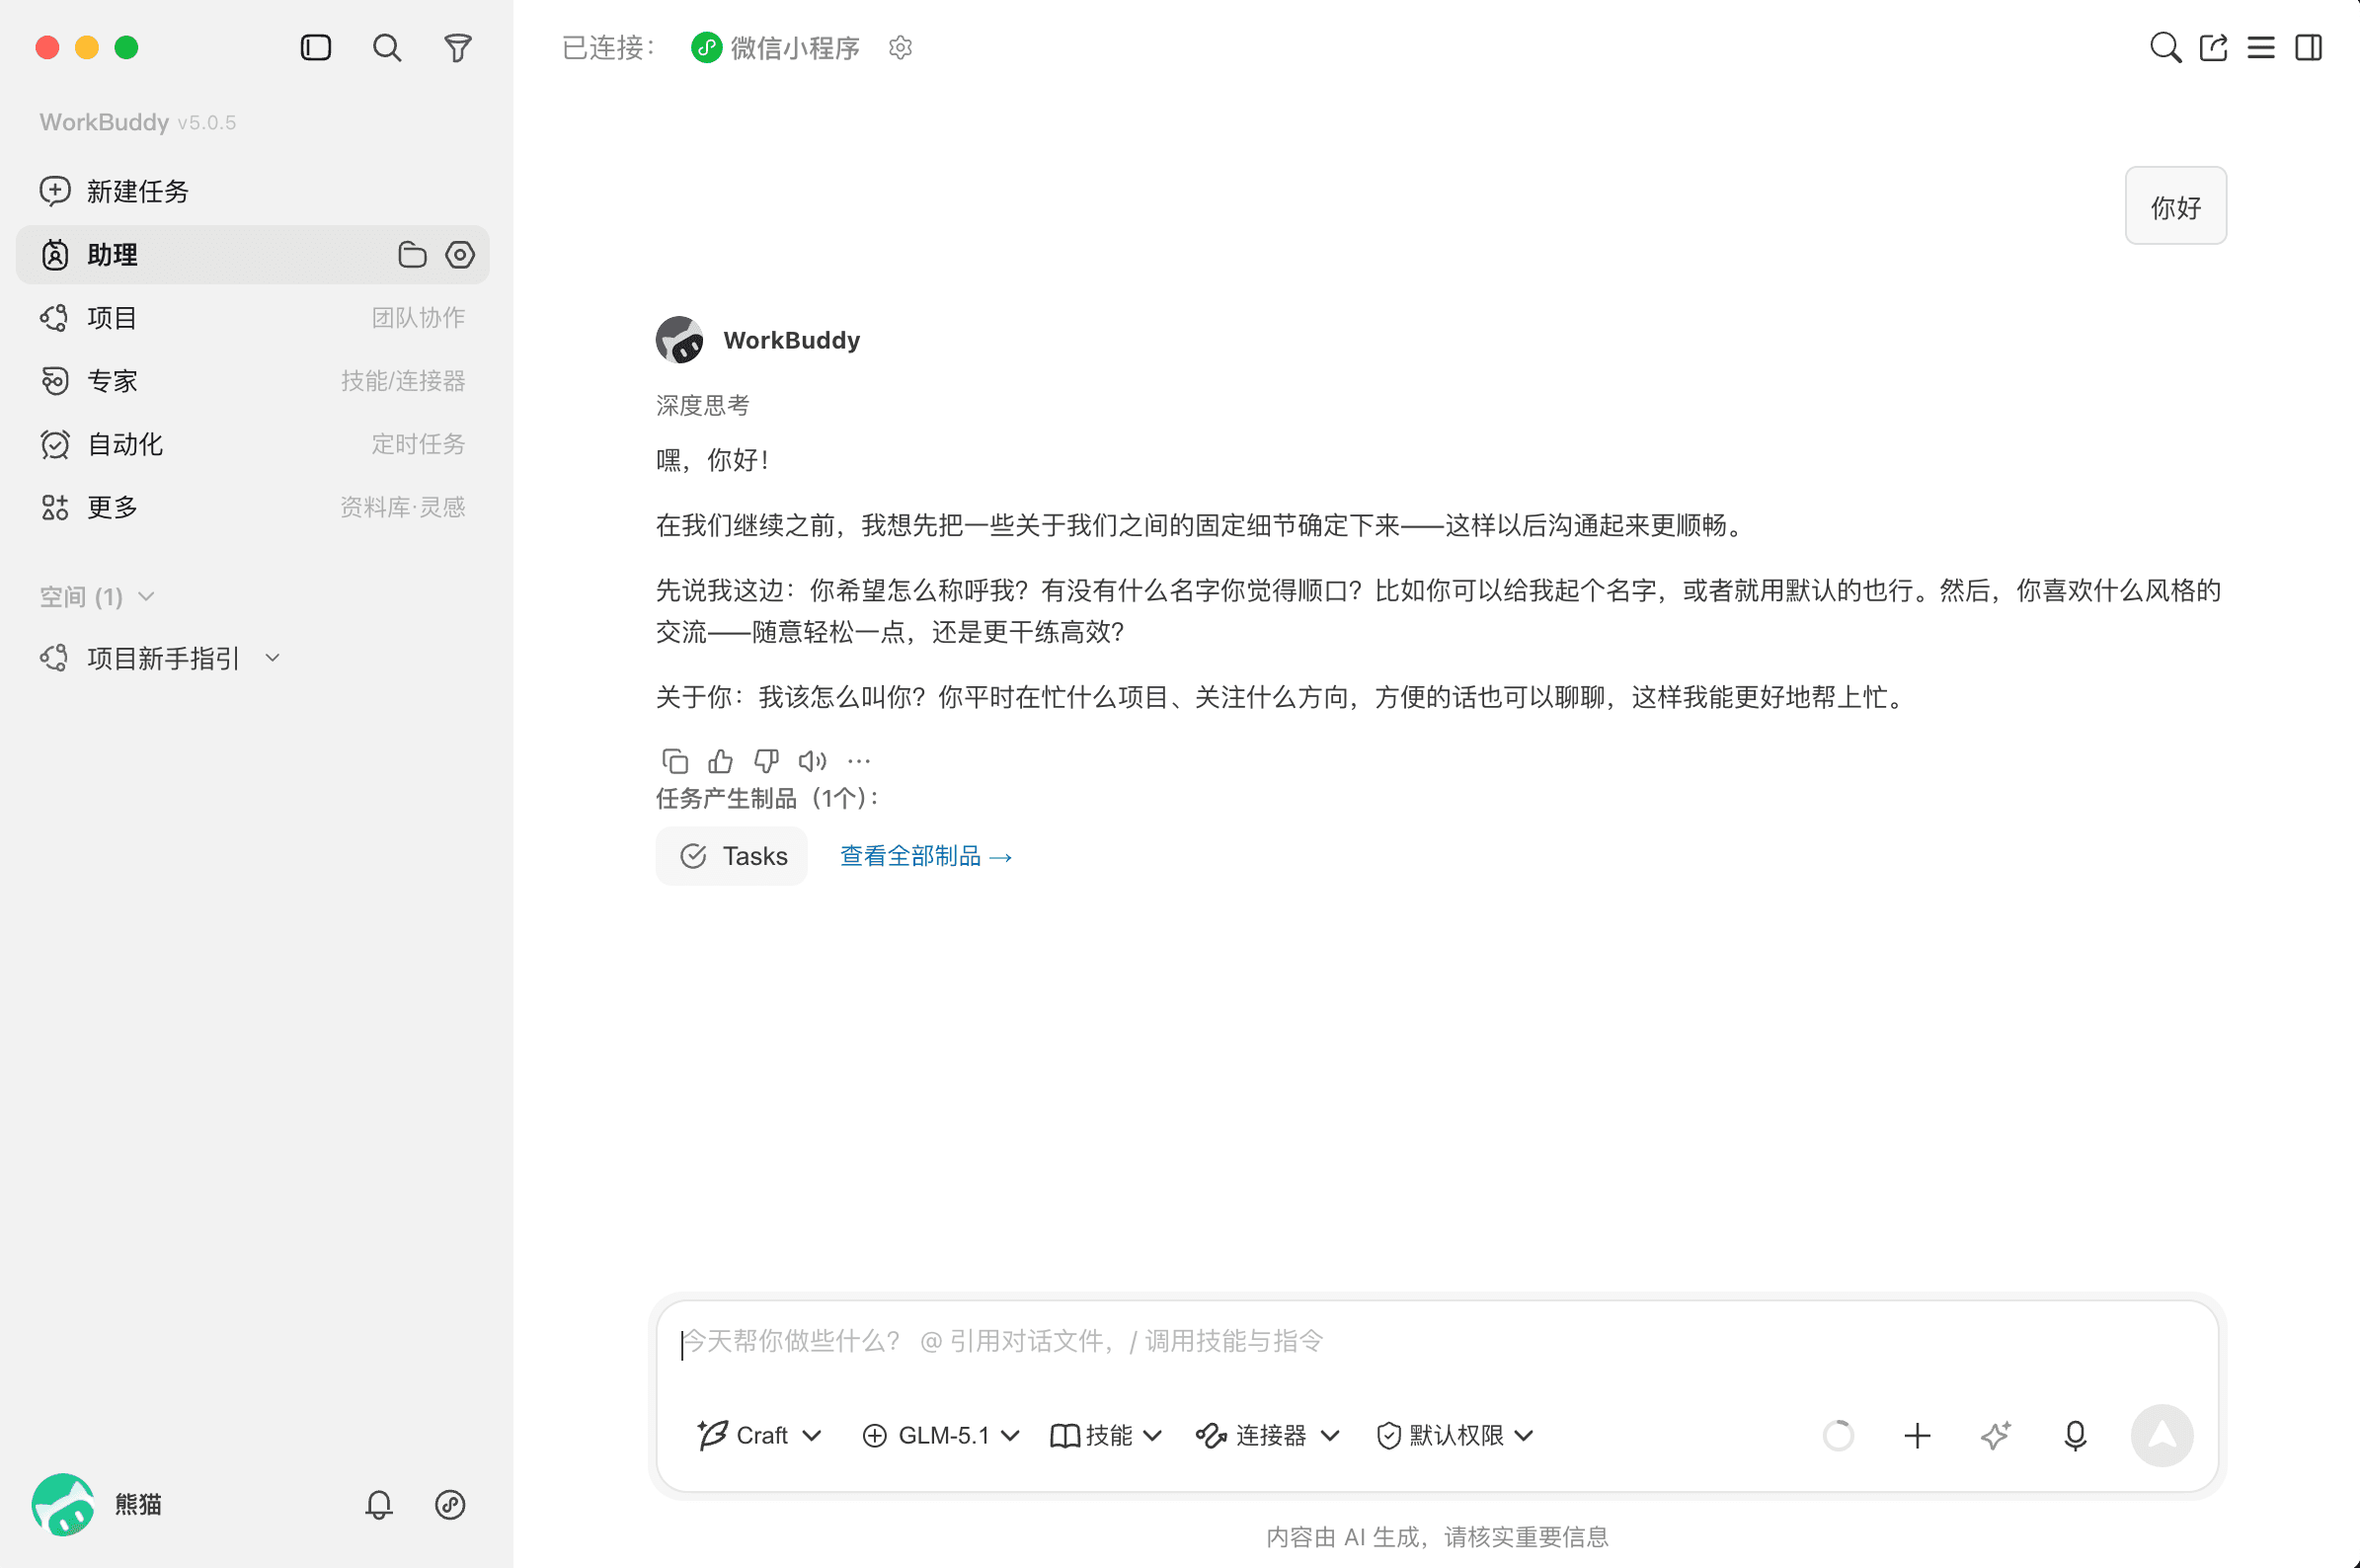Open settings icon in 助理 row

(x=460, y=254)
